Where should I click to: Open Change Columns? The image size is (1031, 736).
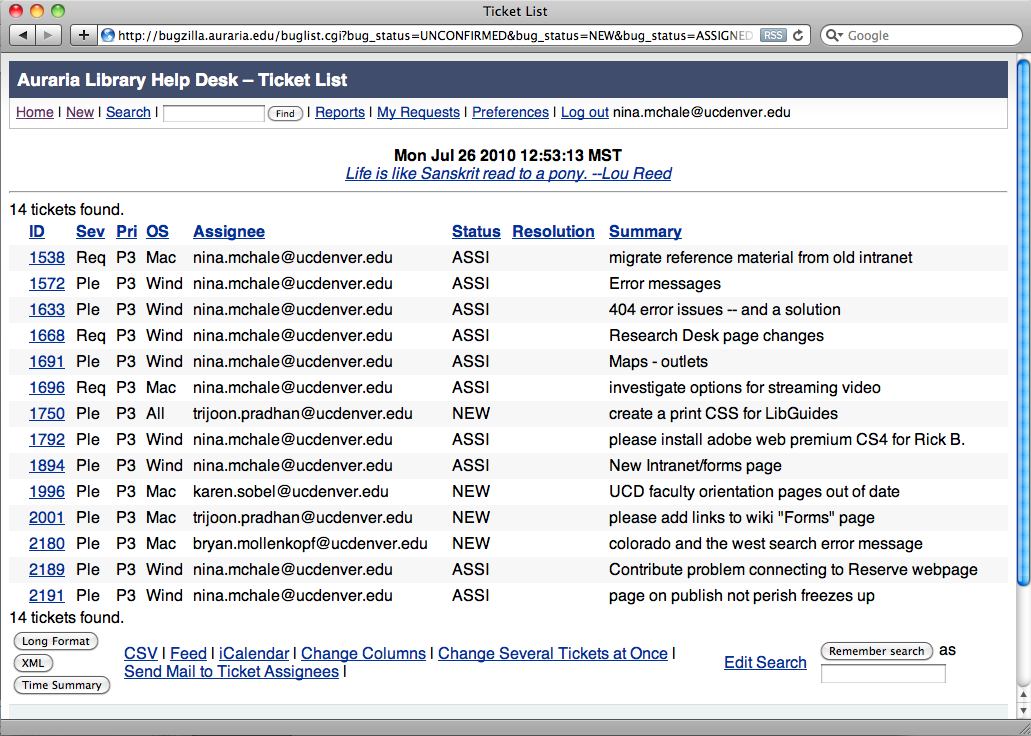click(363, 653)
